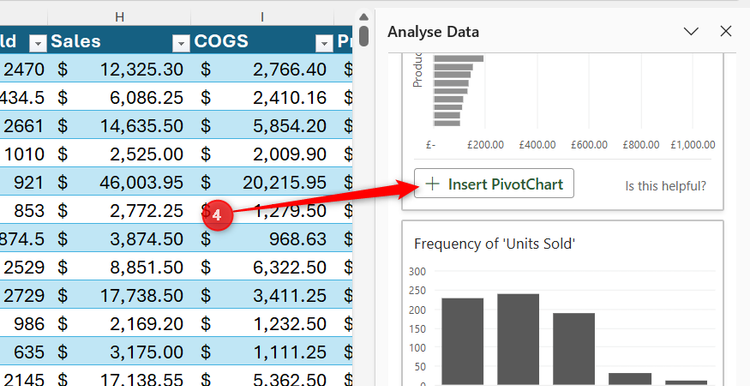Image resolution: width=750 pixels, height=386 pixels.
Task: Select the COGS cell 1,232.50
Action: point(262,324)
